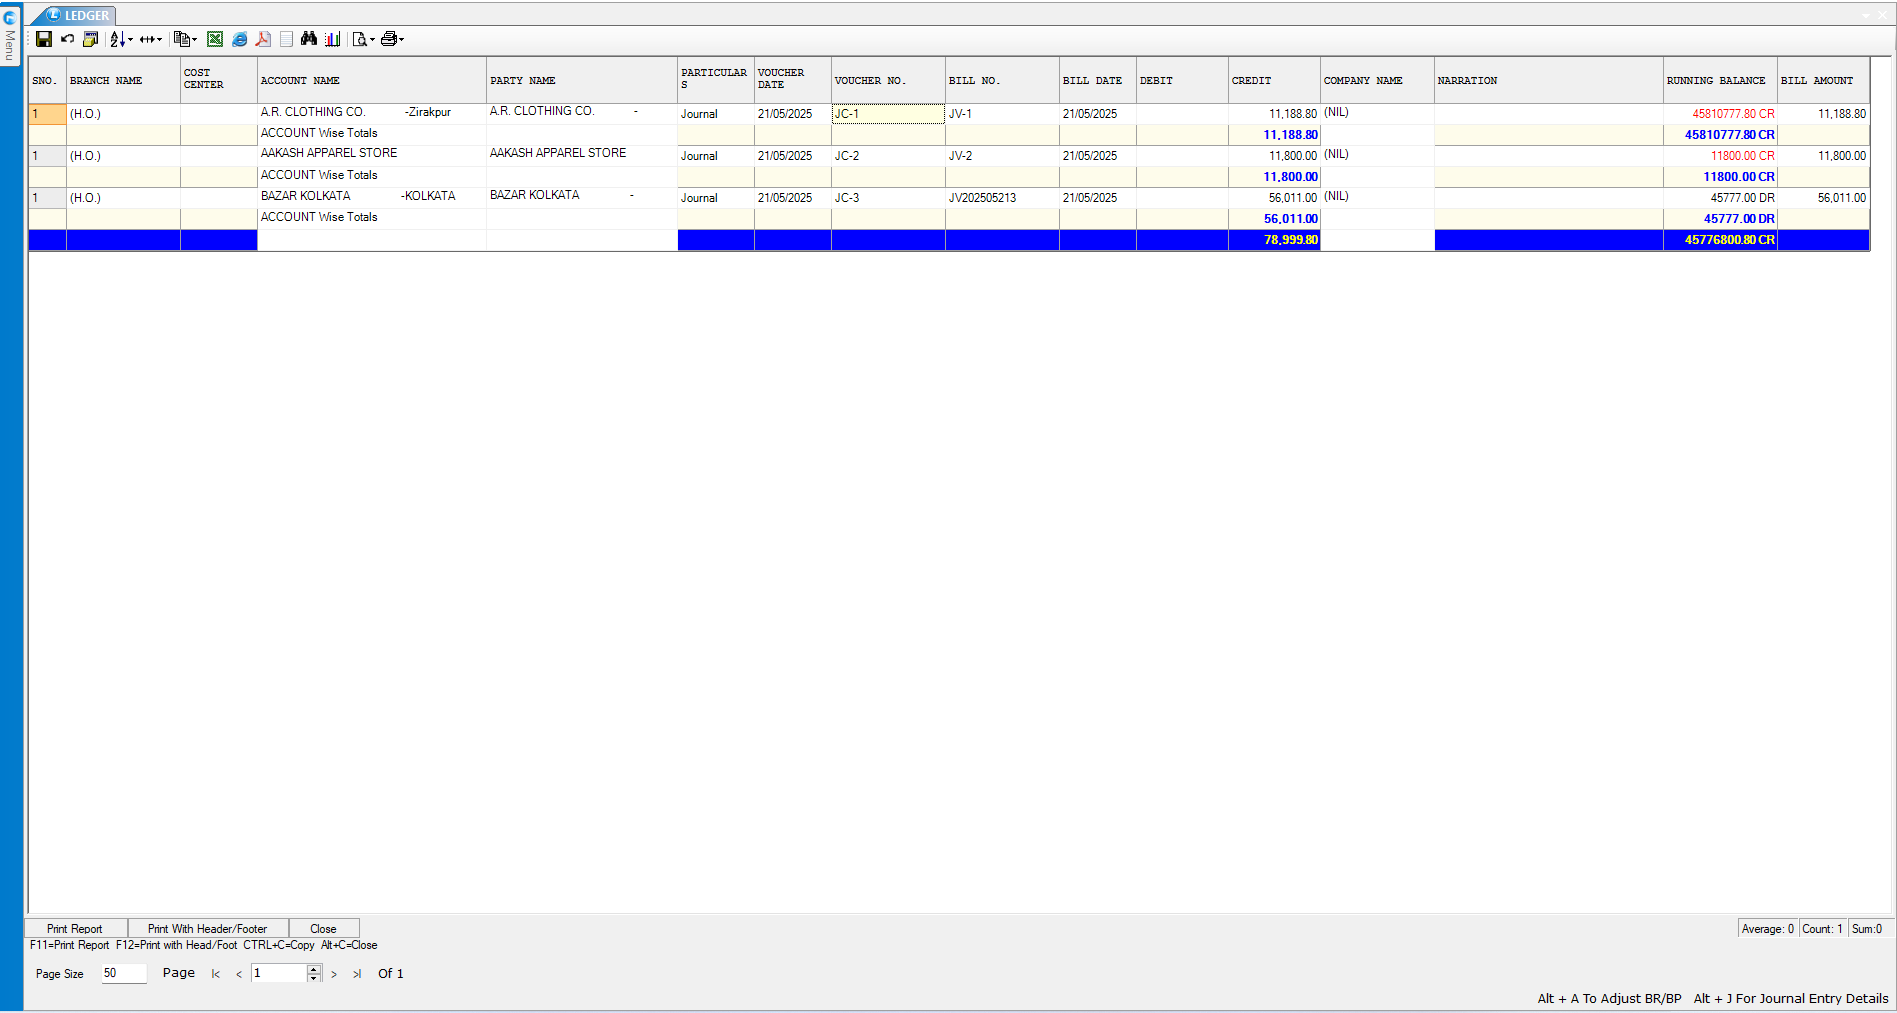Click Print With Header/Footer button

207,929
